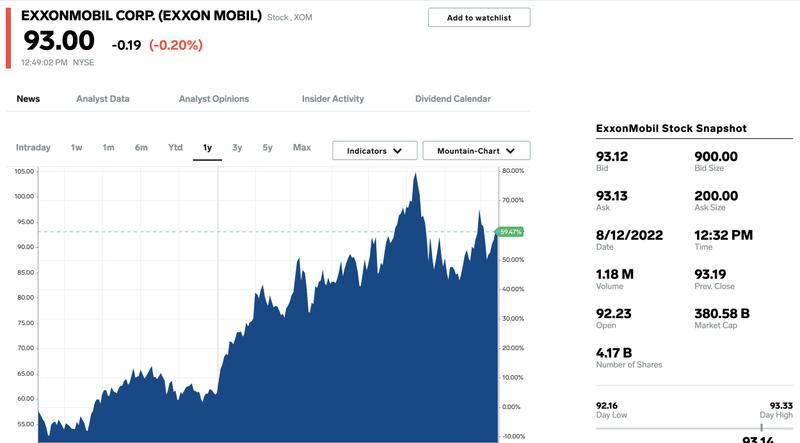Click the Stock, XOM ticker label
Viewport: 800px width, 443px height.
click(x=290, y=17)
